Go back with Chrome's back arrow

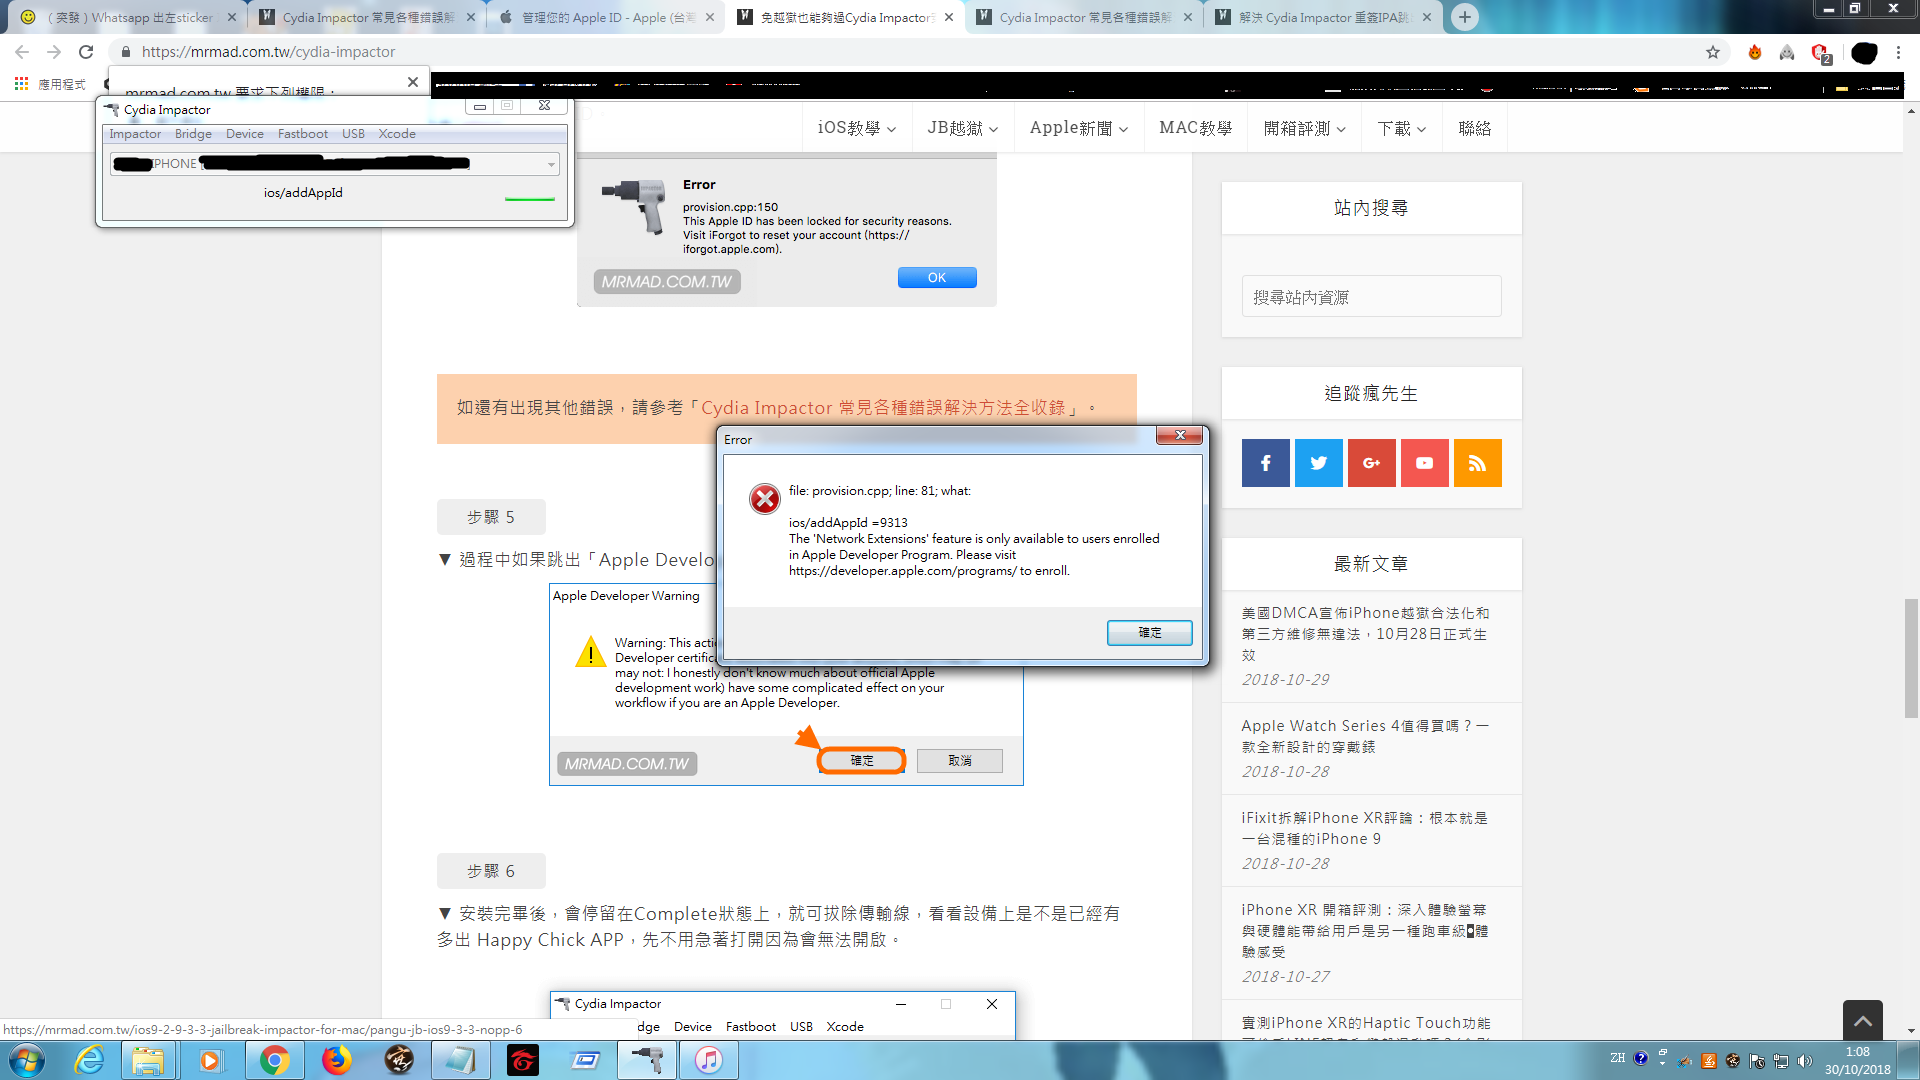pos(22,52)
